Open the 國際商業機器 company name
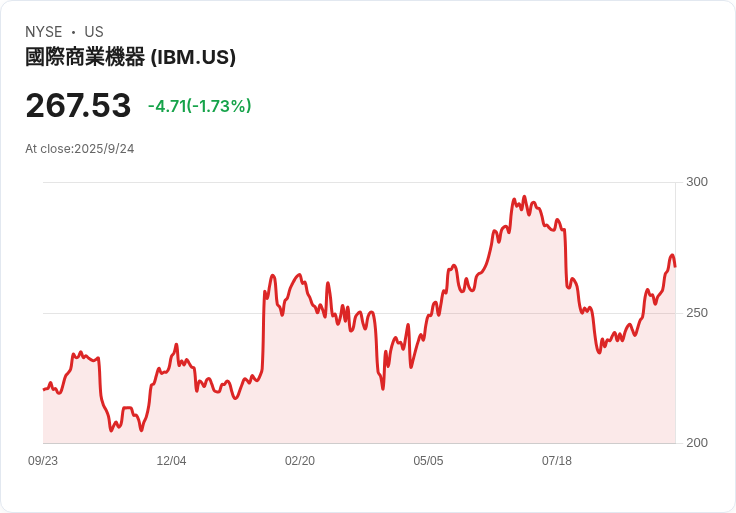 (x=85, y=57)
